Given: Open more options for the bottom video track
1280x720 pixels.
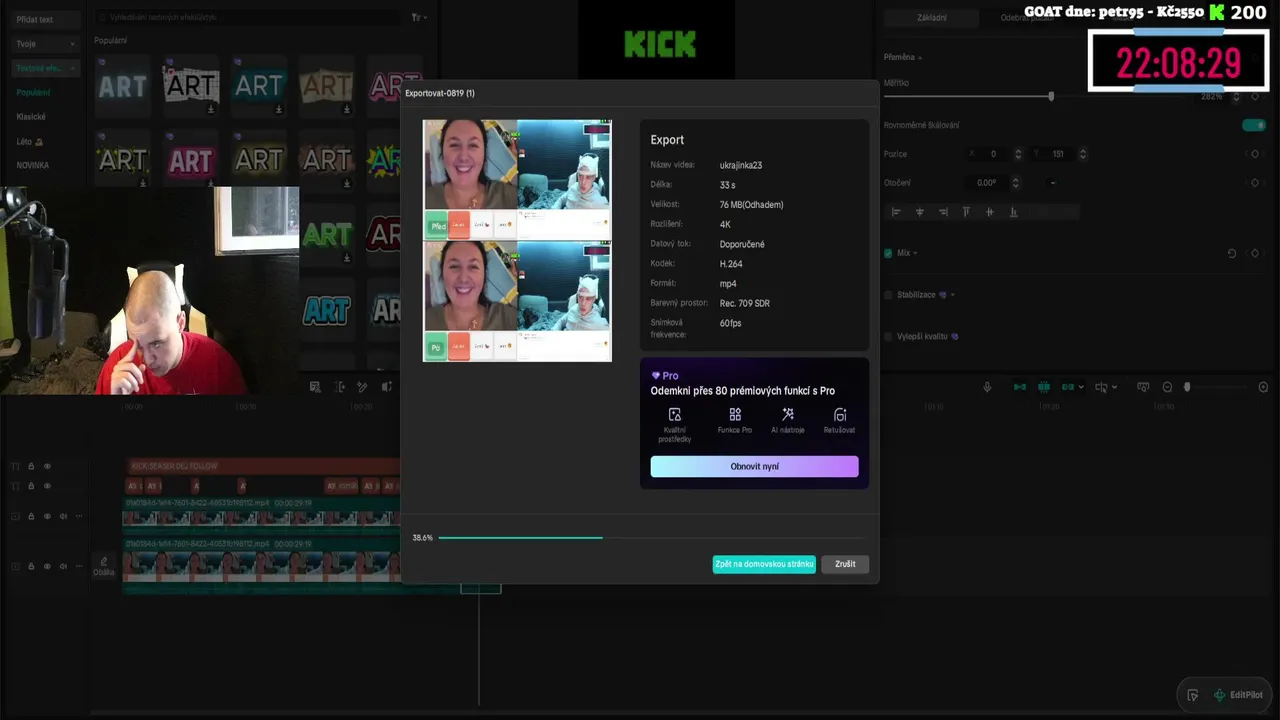Looking at the screenshot, I should pos(79,567).
